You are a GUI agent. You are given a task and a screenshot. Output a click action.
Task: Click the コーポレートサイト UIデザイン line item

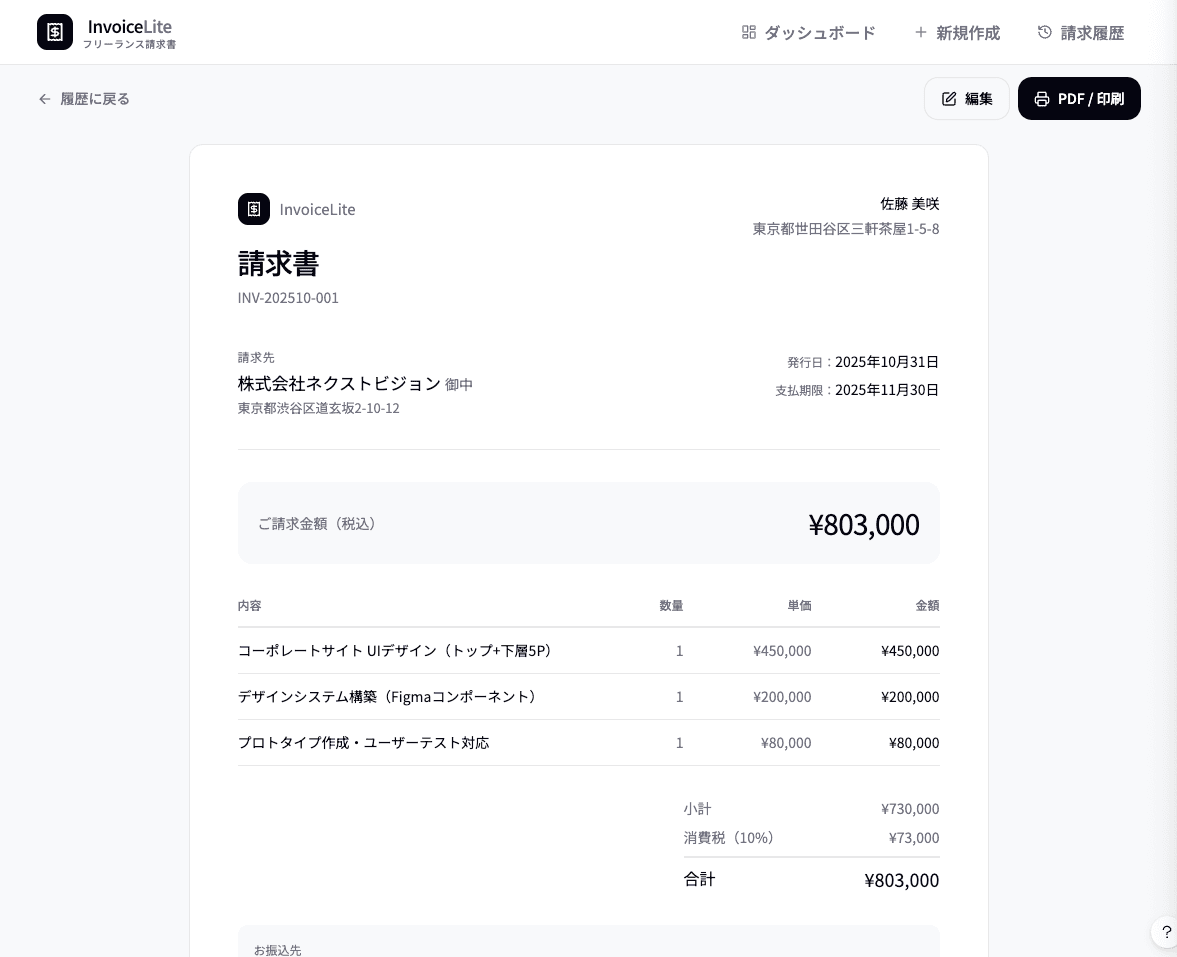(396, 651)
